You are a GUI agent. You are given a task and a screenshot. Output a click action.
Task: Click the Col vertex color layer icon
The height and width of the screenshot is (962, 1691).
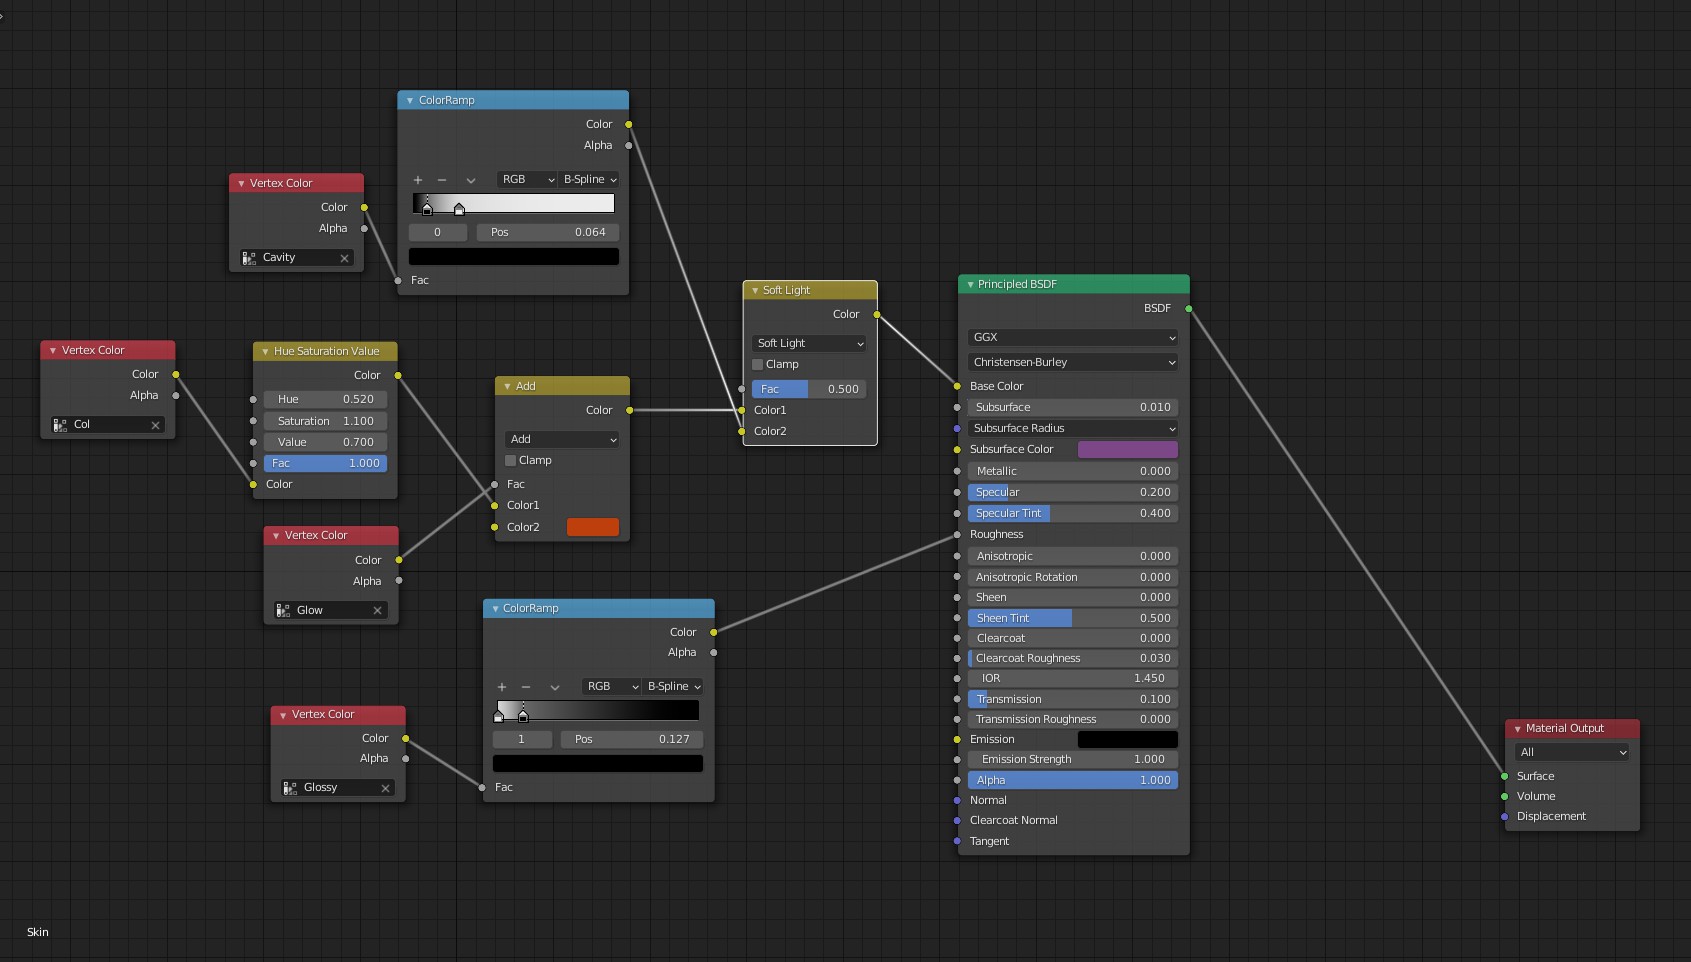tap(60, 425)
